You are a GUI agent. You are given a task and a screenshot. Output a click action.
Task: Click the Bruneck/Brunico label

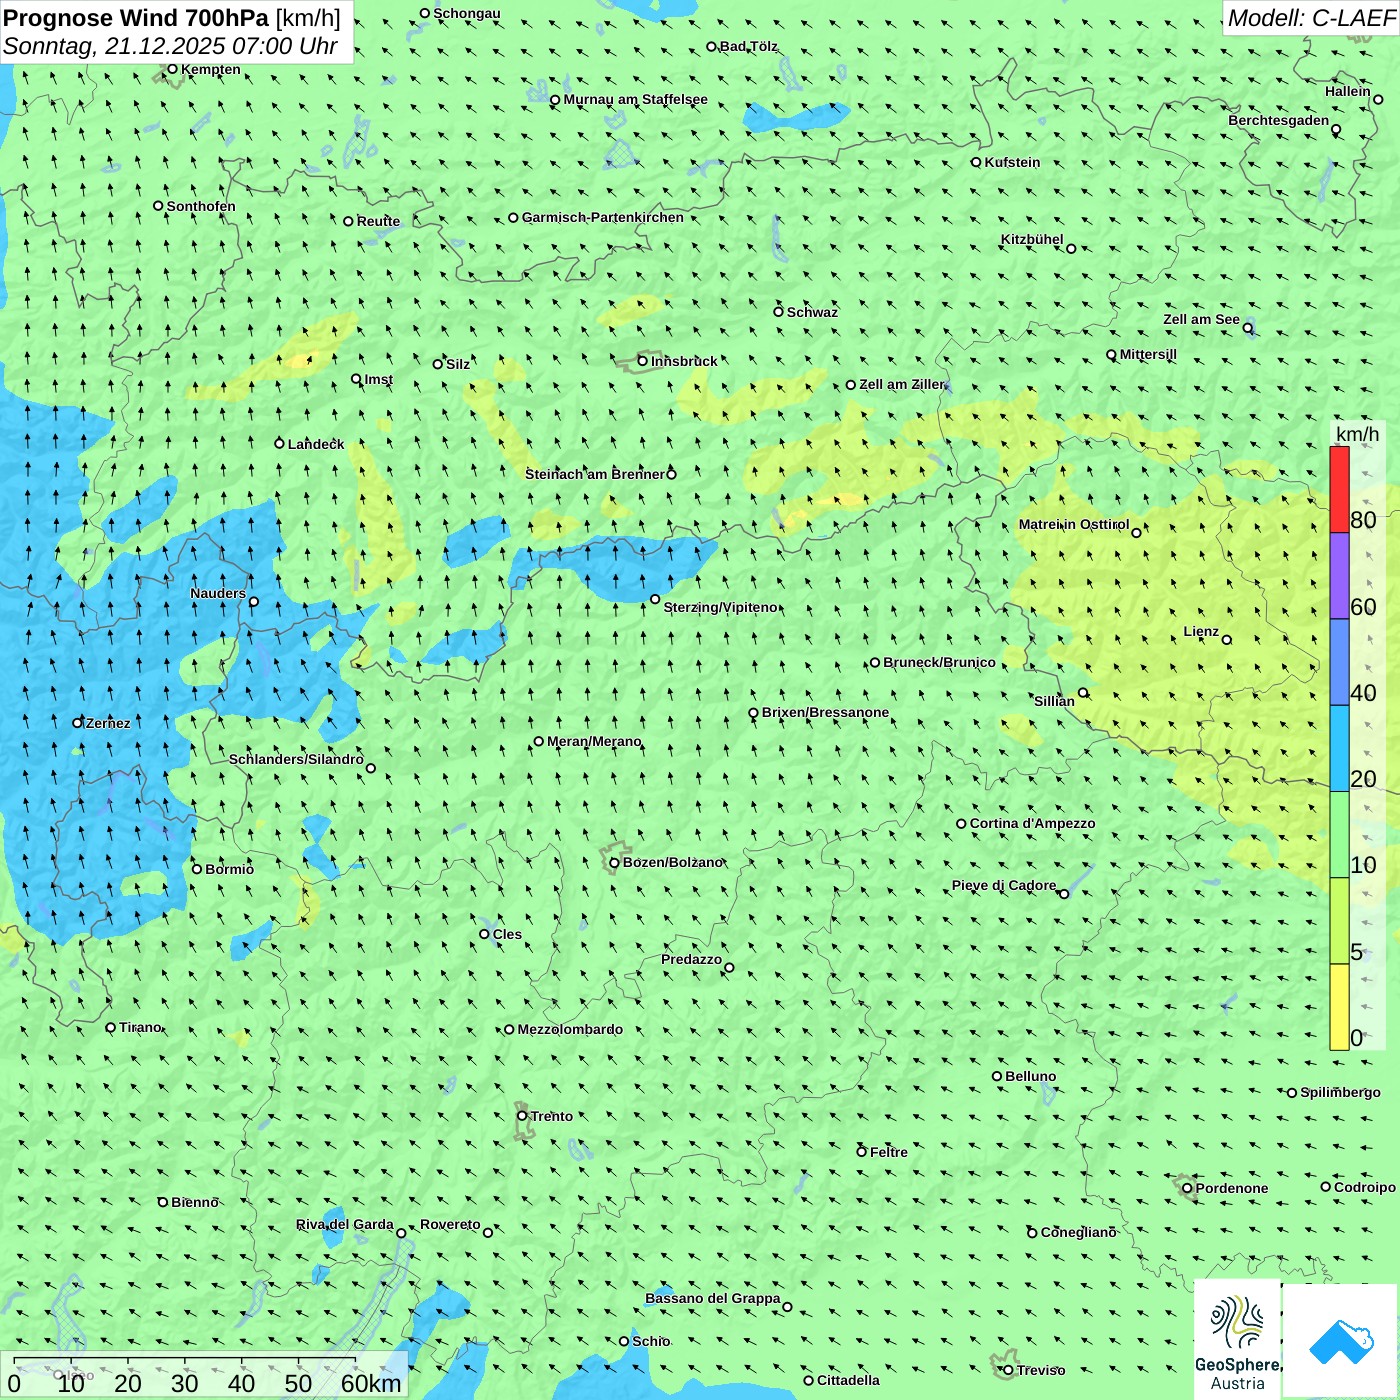coord(939,662)
